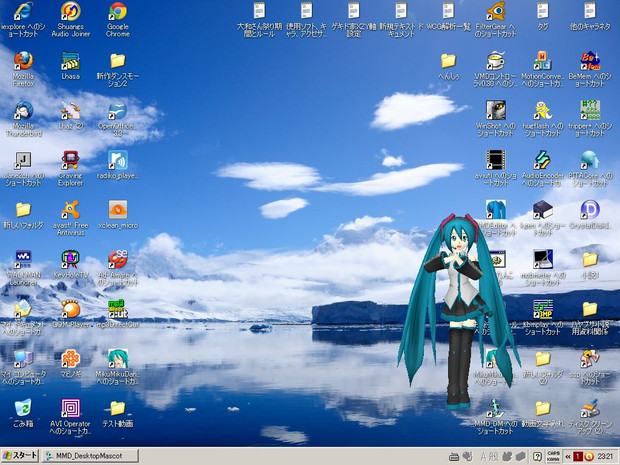Select the avast! Free Antivirus icon

70,210
